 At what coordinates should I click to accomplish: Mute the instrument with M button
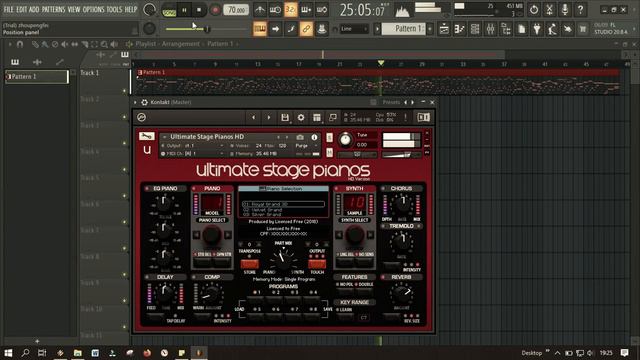329,153
